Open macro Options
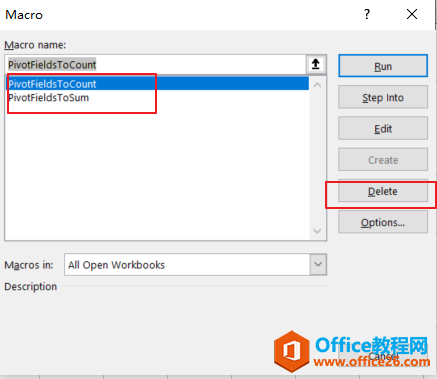437x379 pixels. point(383,222)
